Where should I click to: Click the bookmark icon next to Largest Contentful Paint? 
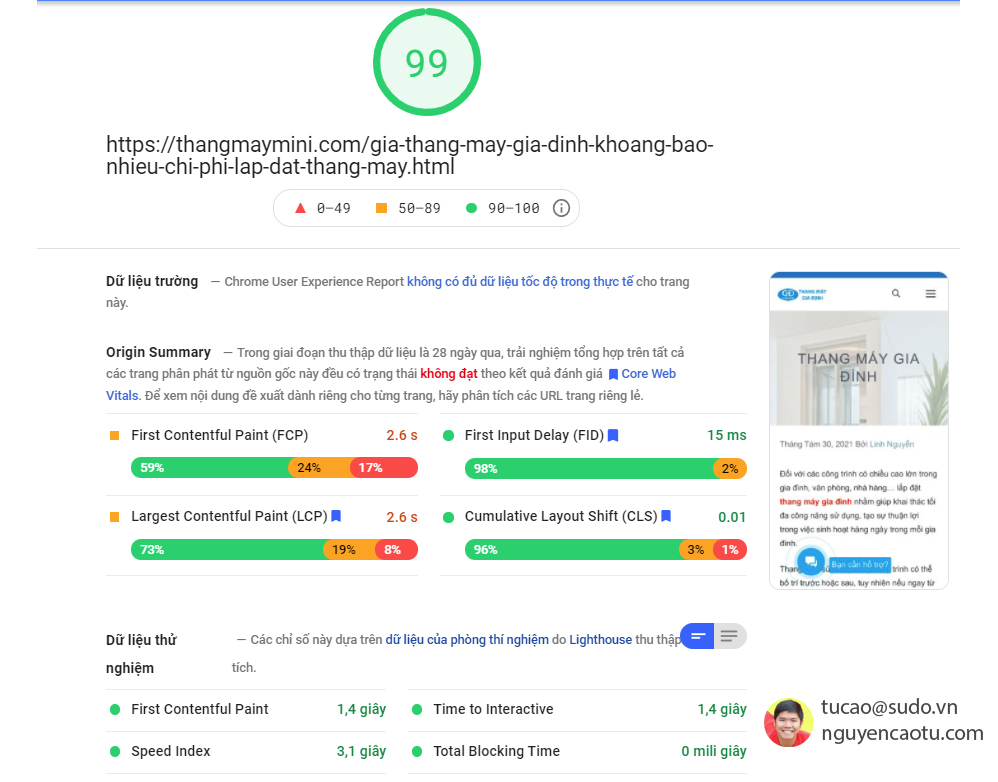tap(336, 516)
